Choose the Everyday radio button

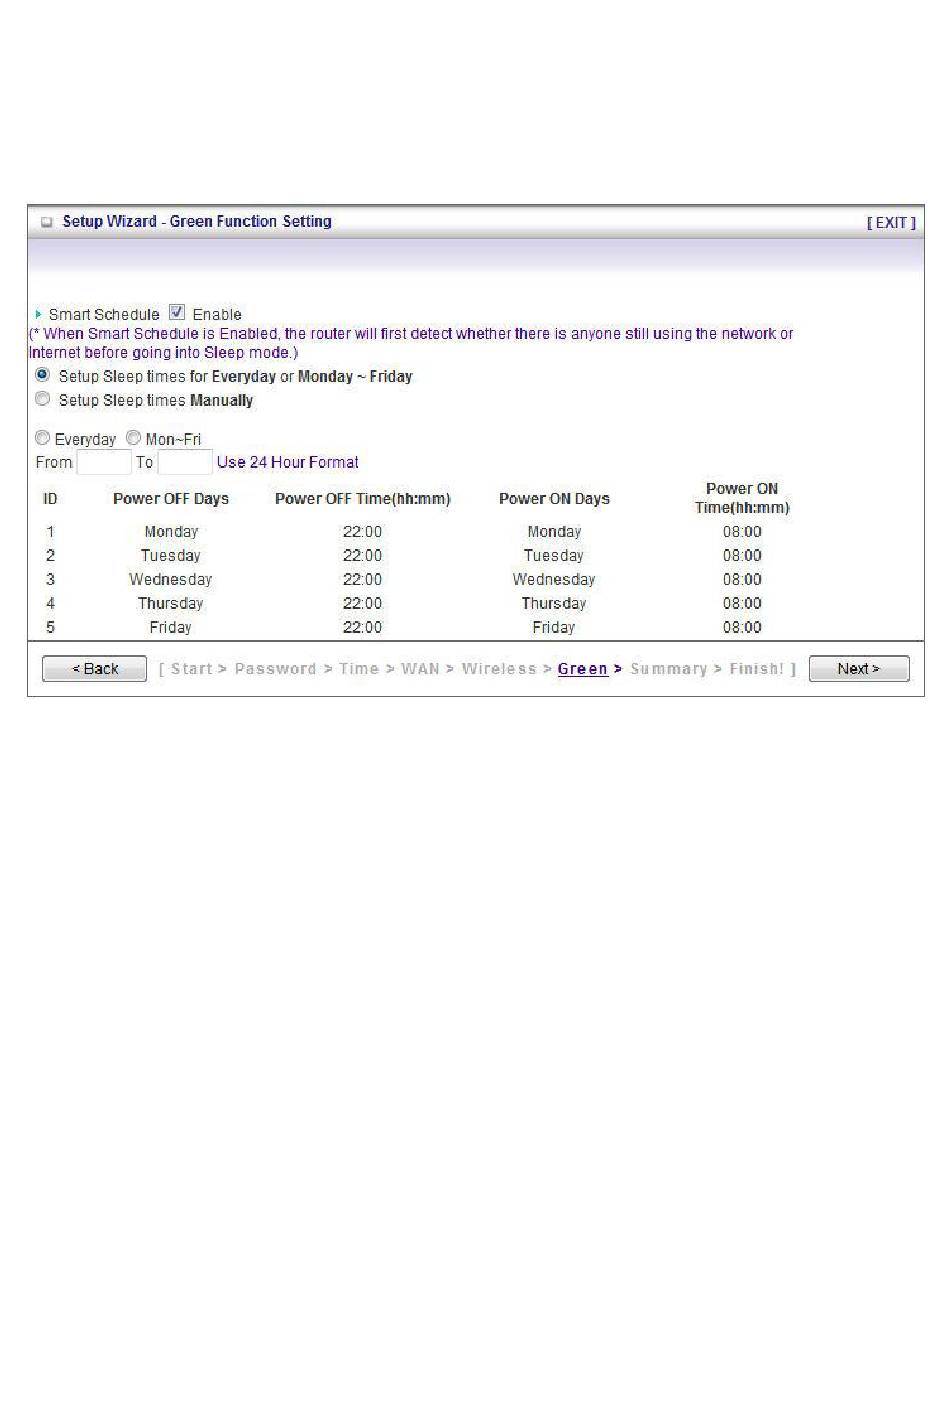(x=42, y=438)
